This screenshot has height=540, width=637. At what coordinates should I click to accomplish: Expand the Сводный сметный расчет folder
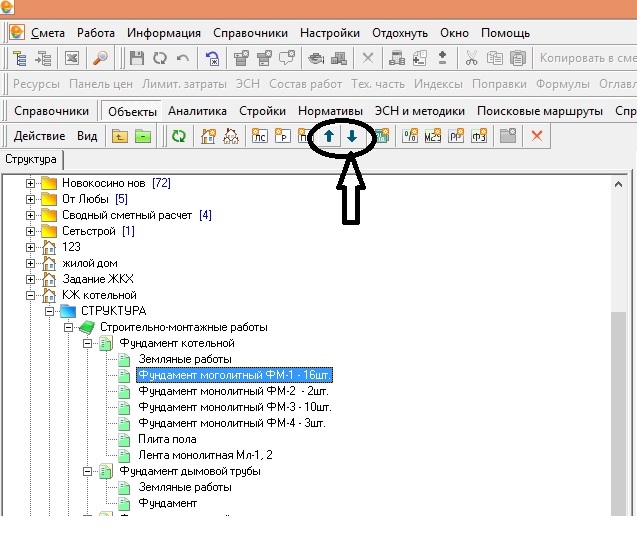[x=30, y=215]
